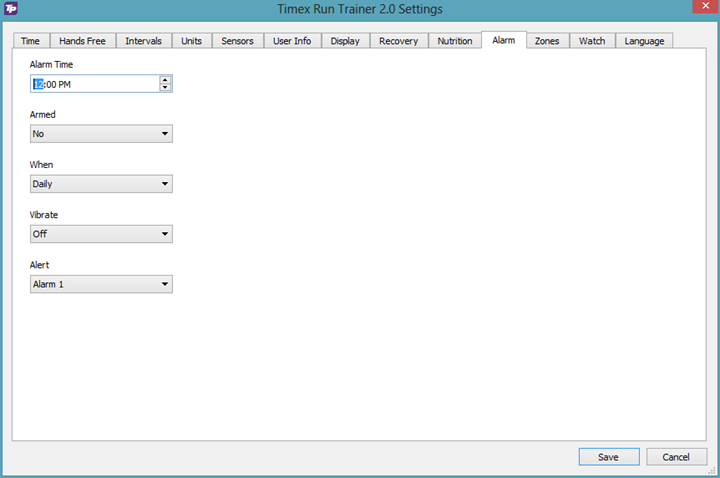The image size is (720, 478).
Task: Open the Hands Free tab
Action: tap(82, 41)
